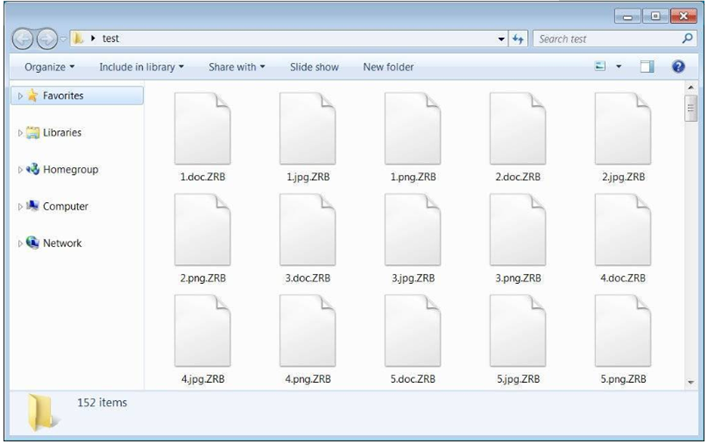
Task: Click the search magnifier icon
Action: [x=687, y=39]
